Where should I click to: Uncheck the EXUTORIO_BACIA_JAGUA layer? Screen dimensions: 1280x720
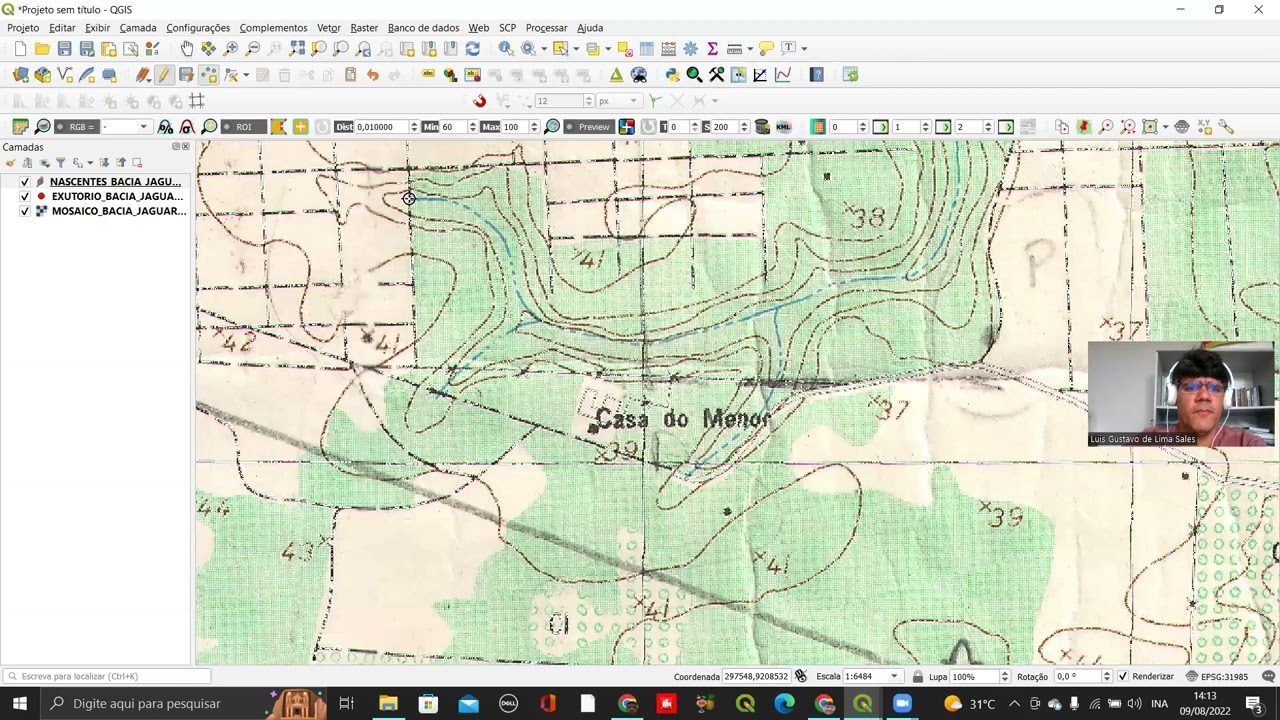coord(25,197)
